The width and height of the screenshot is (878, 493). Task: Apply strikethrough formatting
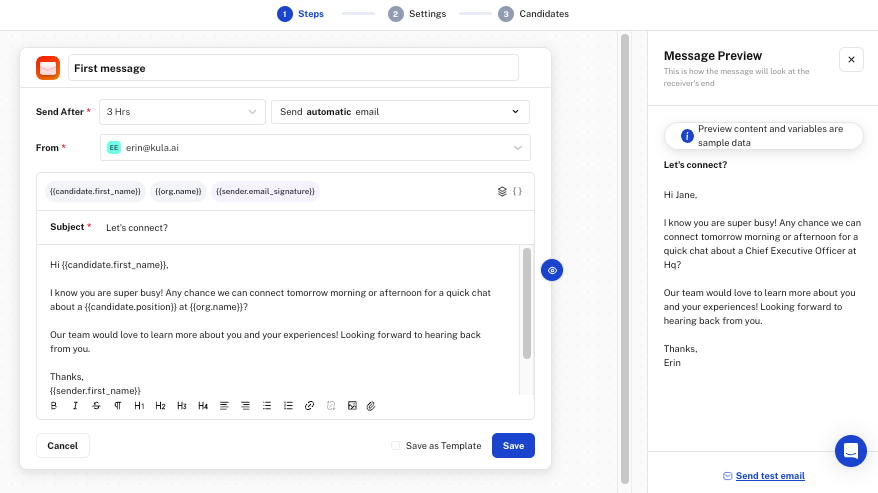[96, 406]
